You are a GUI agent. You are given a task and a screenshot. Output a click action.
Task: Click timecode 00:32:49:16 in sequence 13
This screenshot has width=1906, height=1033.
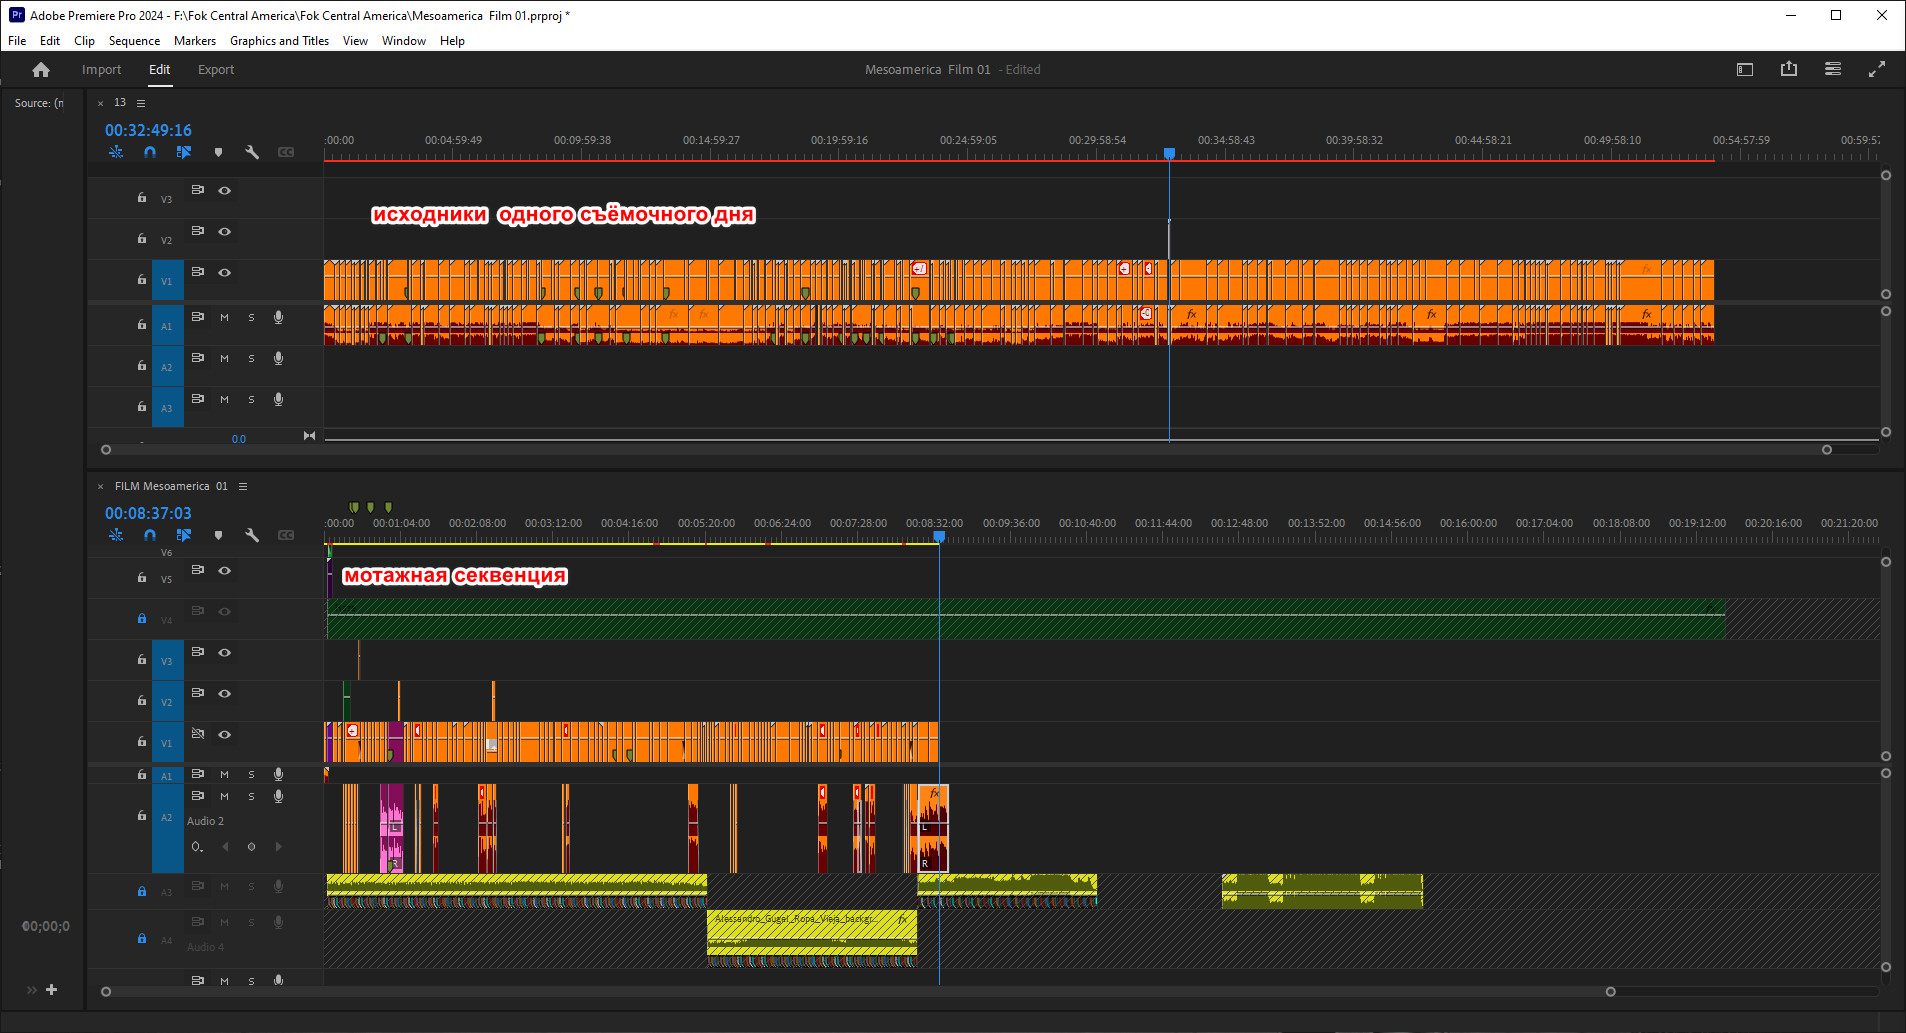[x=148, y=130]
